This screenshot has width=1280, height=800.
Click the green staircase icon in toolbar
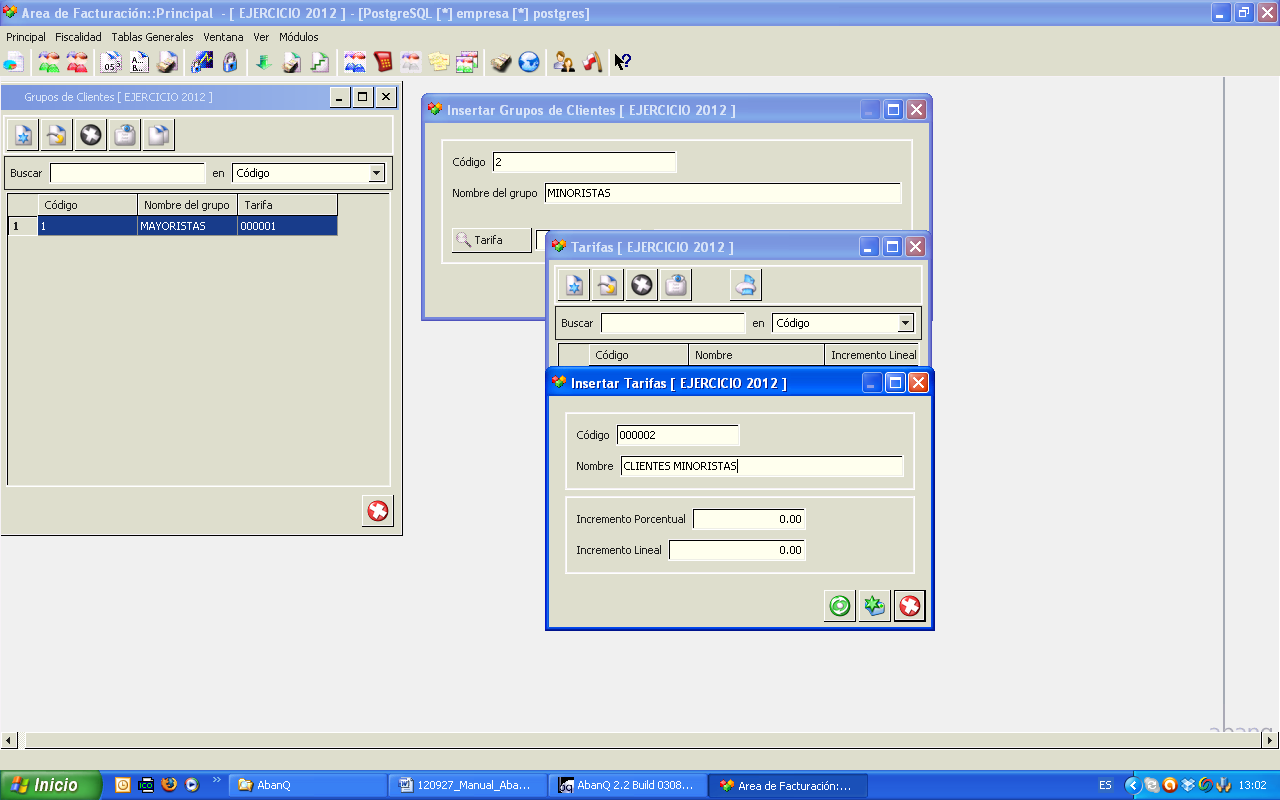(319, 62)
